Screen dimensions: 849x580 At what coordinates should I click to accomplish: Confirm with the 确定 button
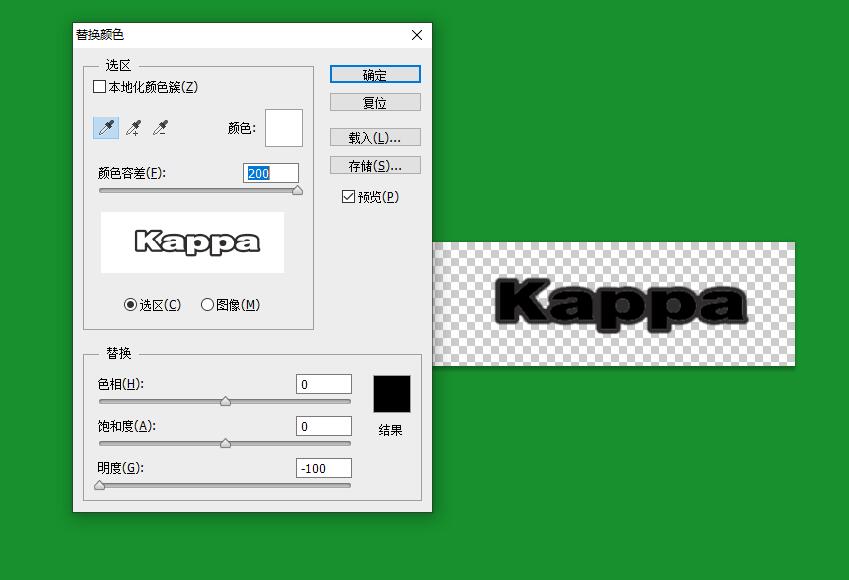click(375, 74)
